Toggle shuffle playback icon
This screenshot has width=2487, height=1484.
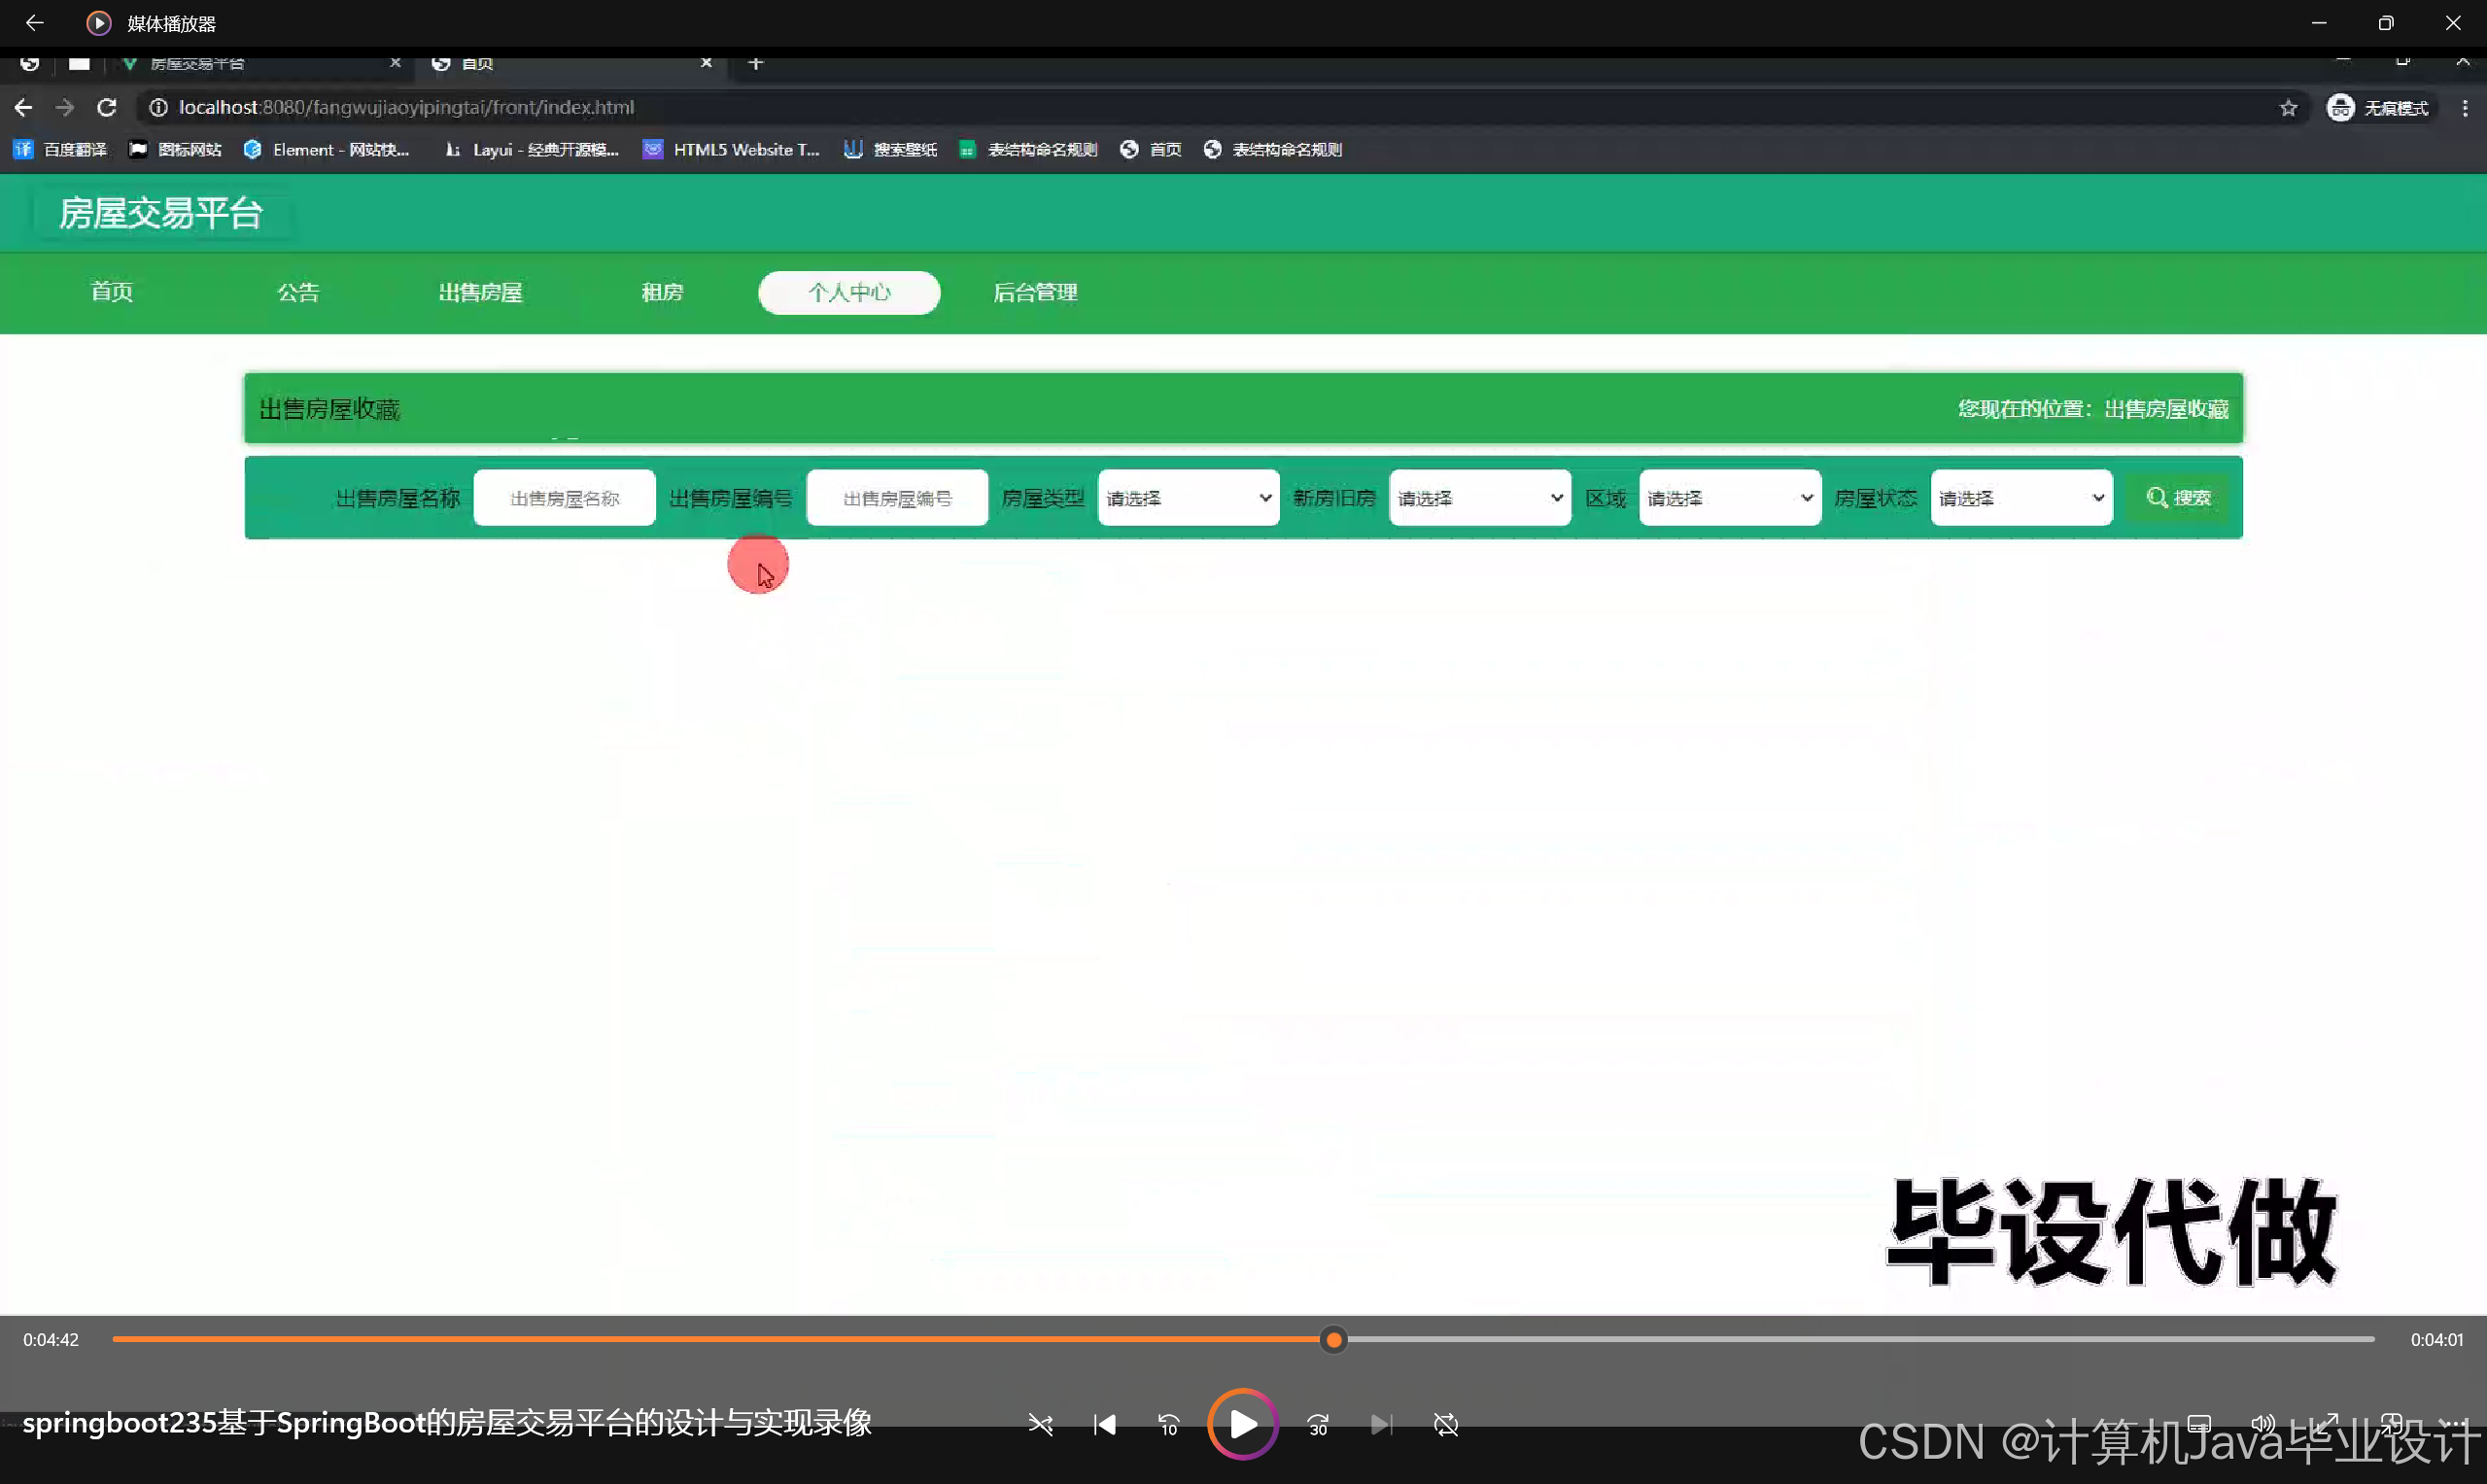point(1040,1424)
